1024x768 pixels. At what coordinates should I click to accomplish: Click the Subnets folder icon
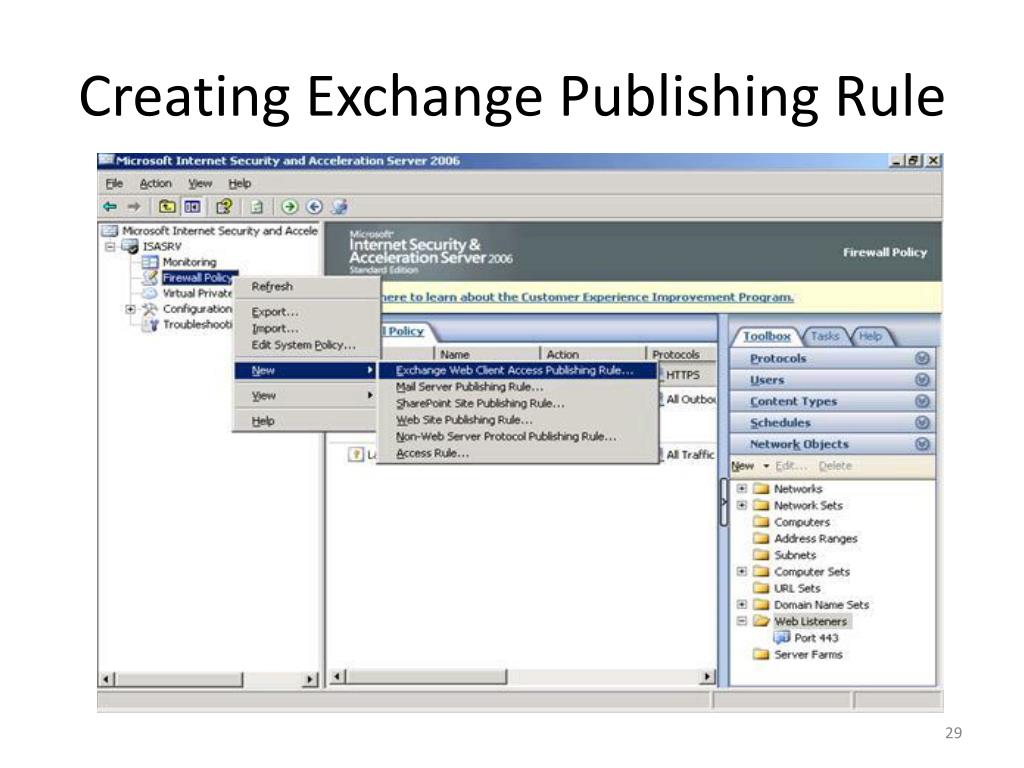pyautogui.click(x=761, y=555)
